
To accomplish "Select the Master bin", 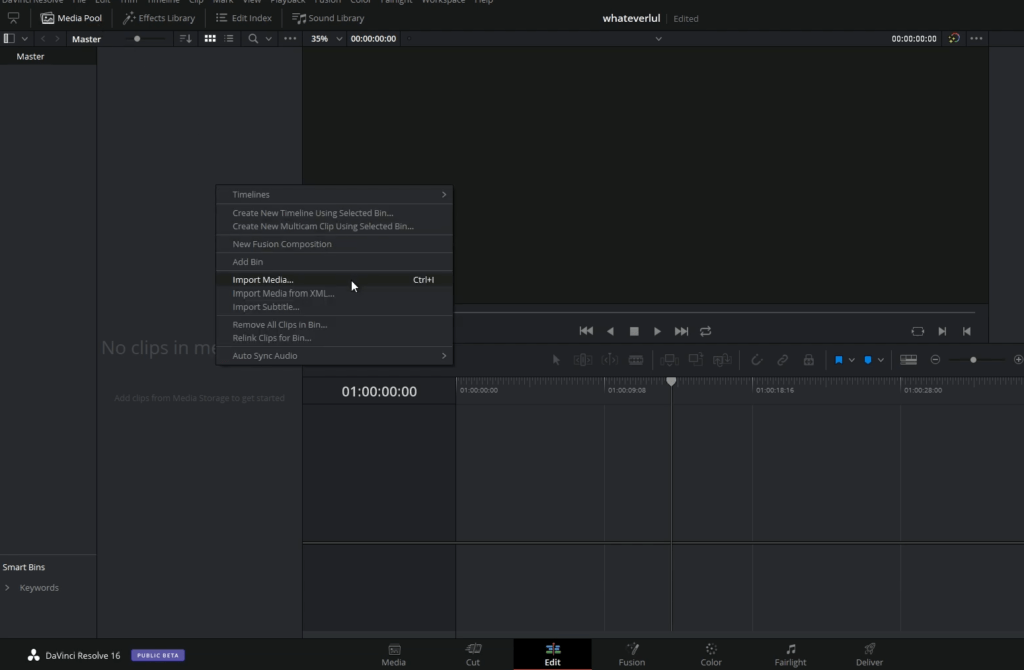I will [48, 56].
